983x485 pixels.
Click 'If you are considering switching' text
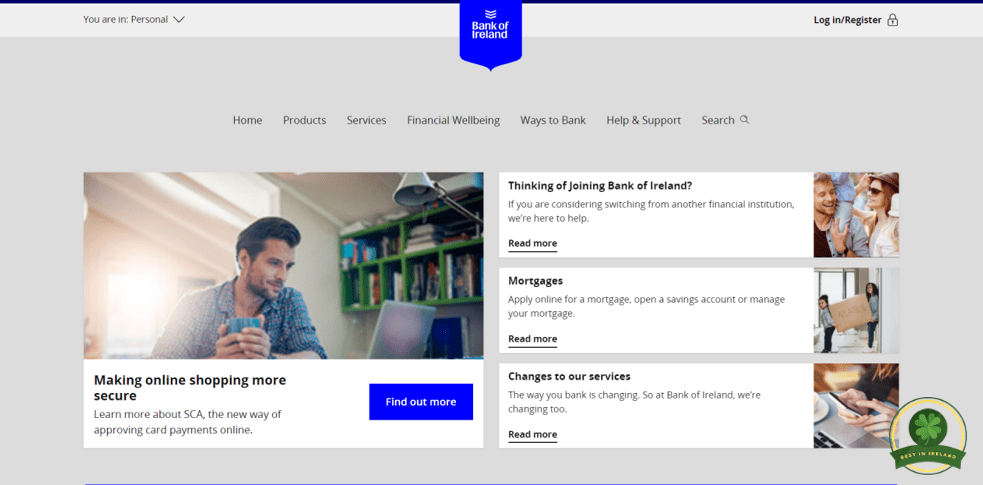651,211
